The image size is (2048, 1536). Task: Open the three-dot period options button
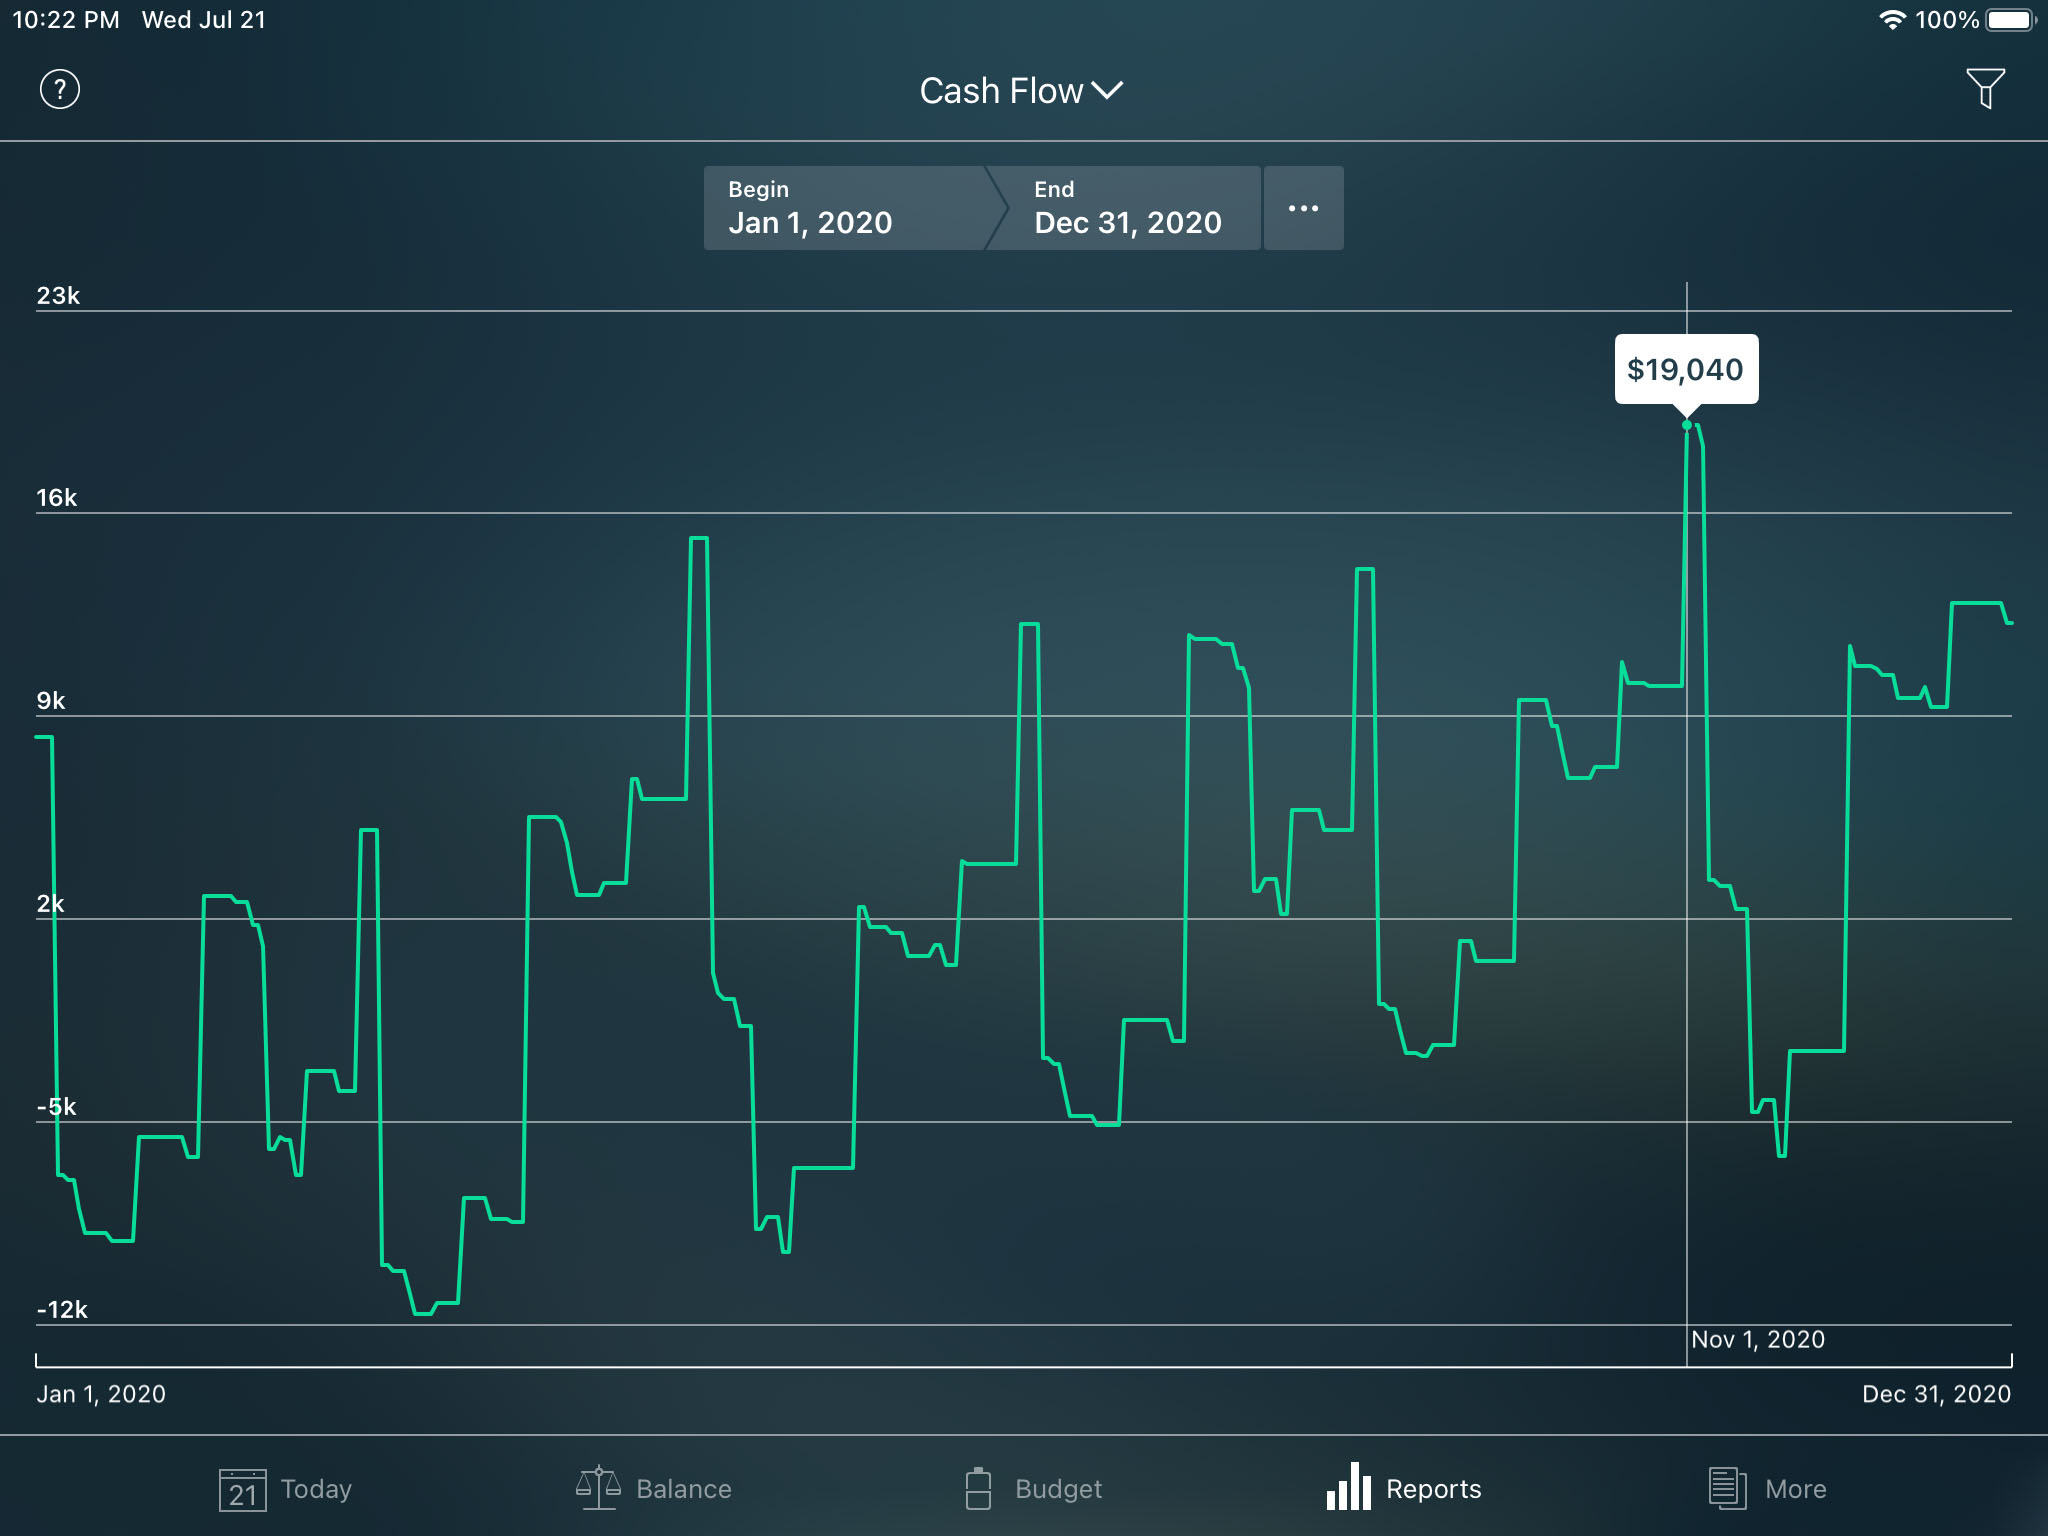(1303, 208)
